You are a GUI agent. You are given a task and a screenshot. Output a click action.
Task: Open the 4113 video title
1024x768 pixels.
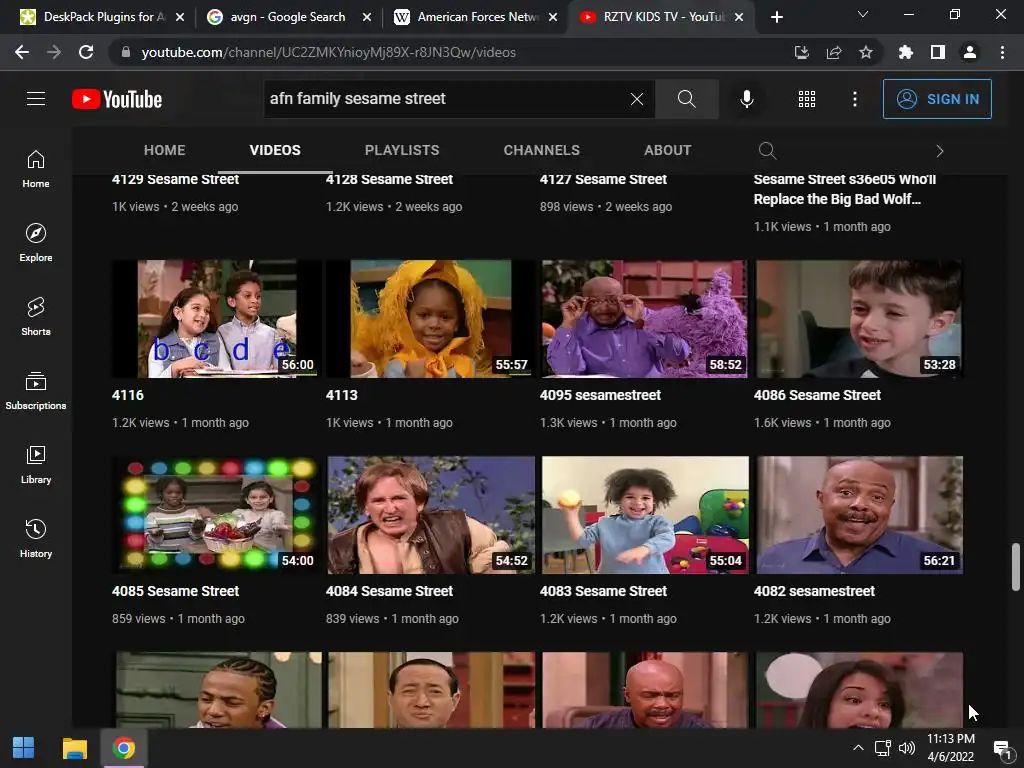[342, 395]
